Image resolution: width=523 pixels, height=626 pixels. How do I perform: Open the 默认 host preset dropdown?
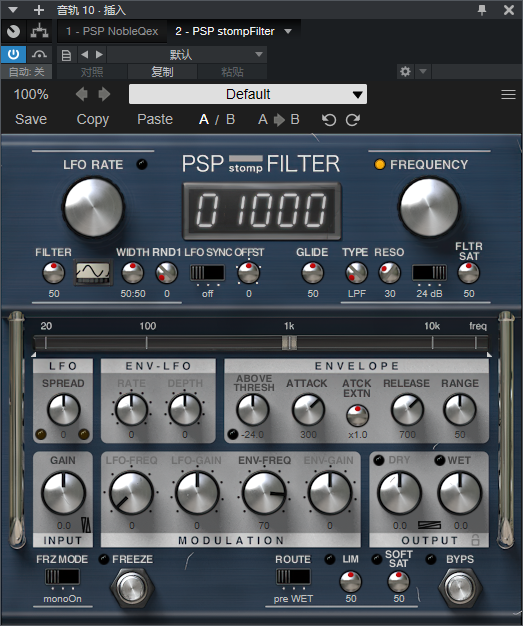point(187,54)
